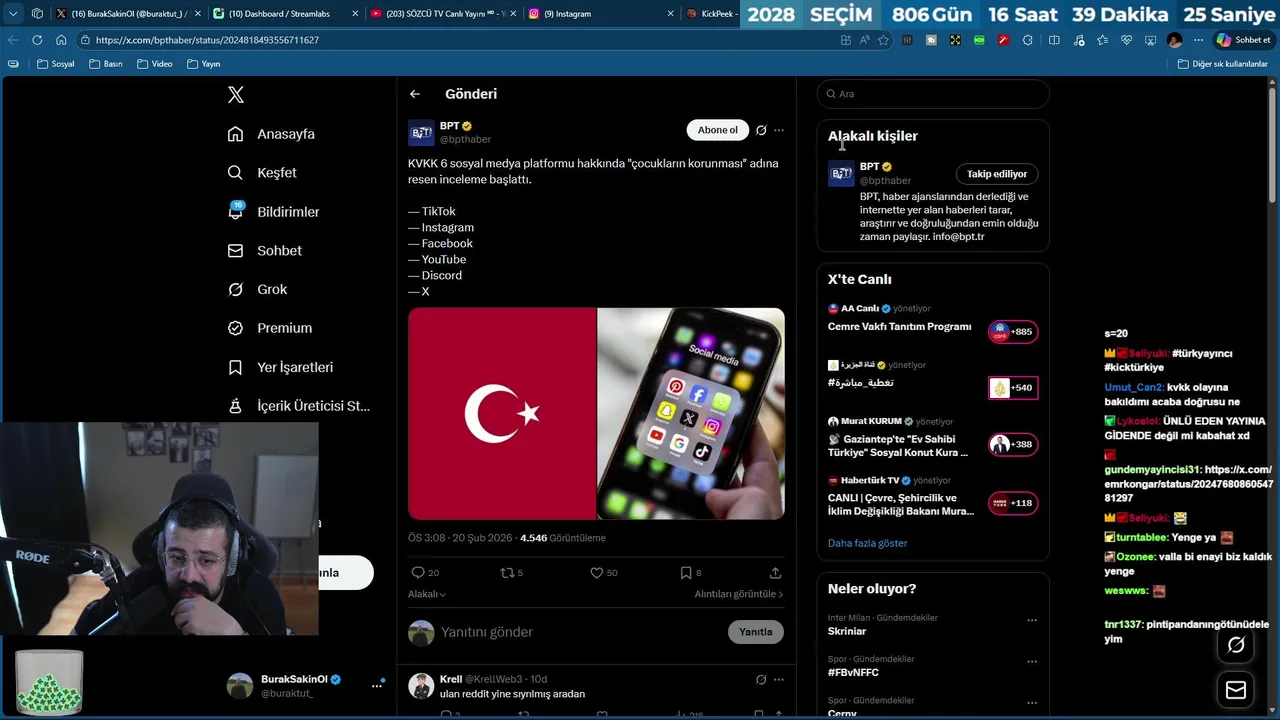Open Bildirimler notifications
Screen dimensions: 1280x720
click(273, 212)
